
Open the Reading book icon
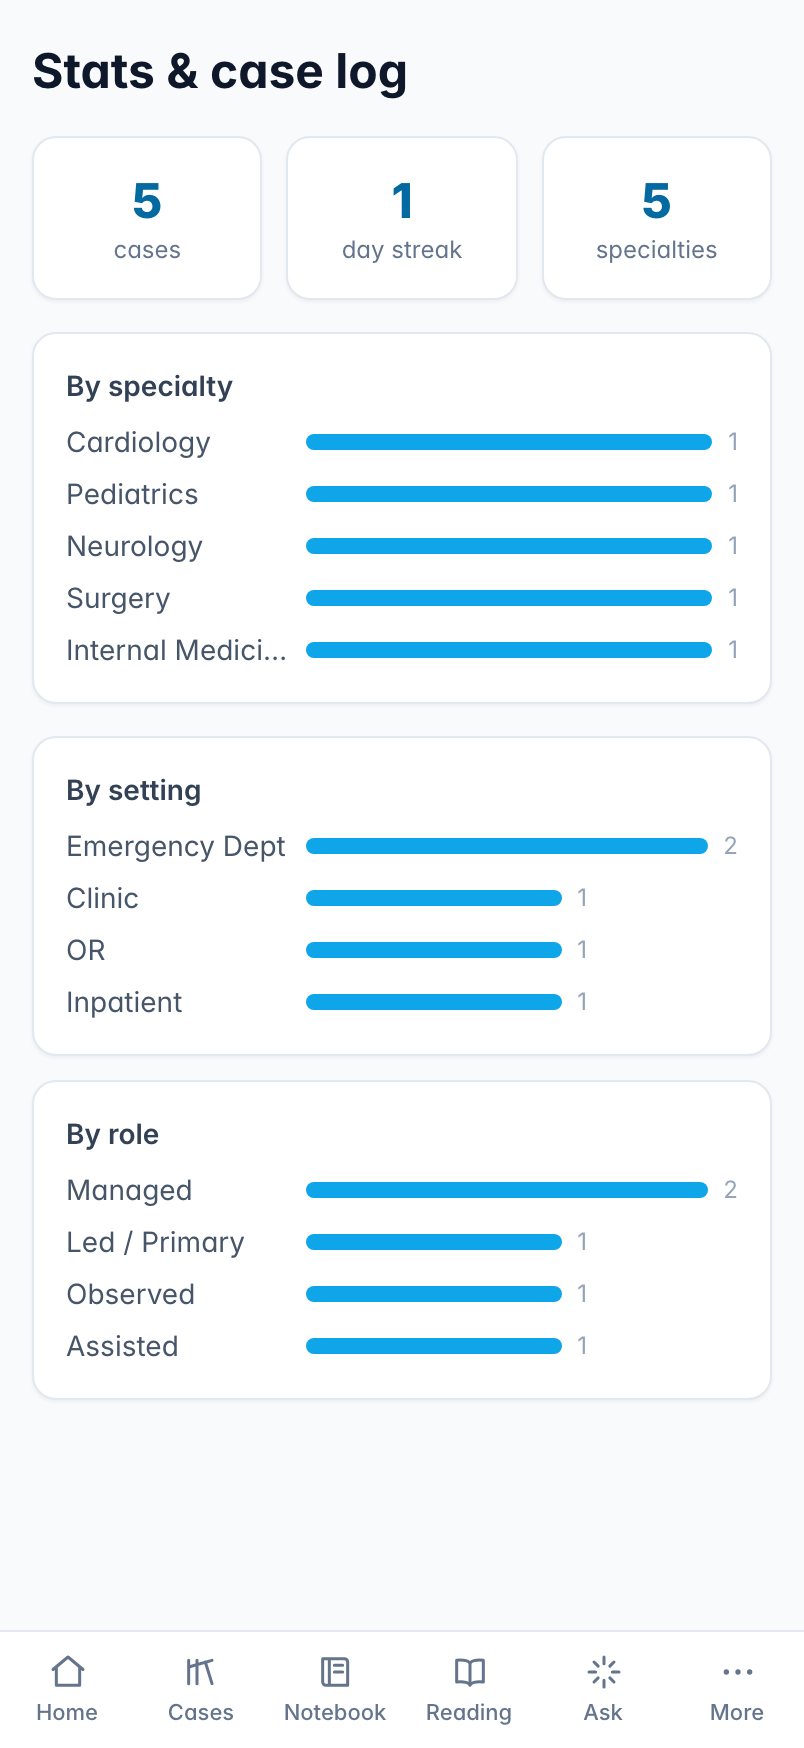click(x=469, y=1672)
